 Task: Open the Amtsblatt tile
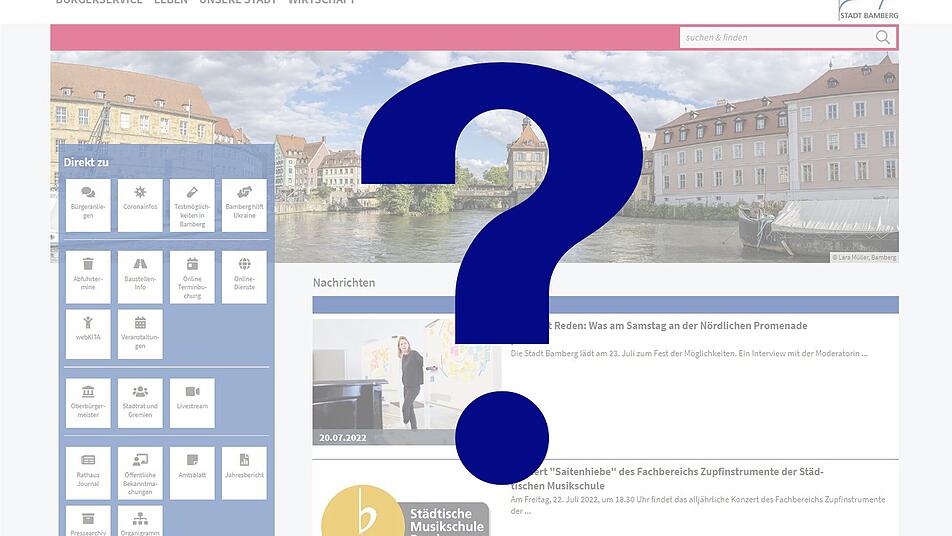click(x=192, y=473)
